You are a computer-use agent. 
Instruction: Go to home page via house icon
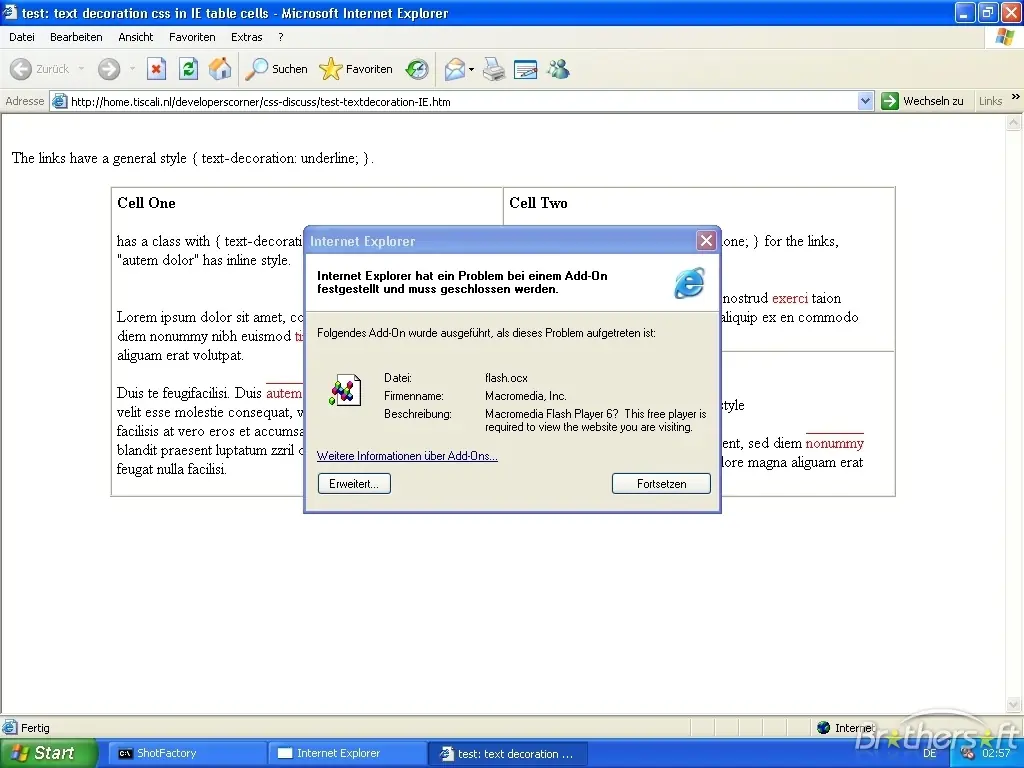(x=220, y=69)
